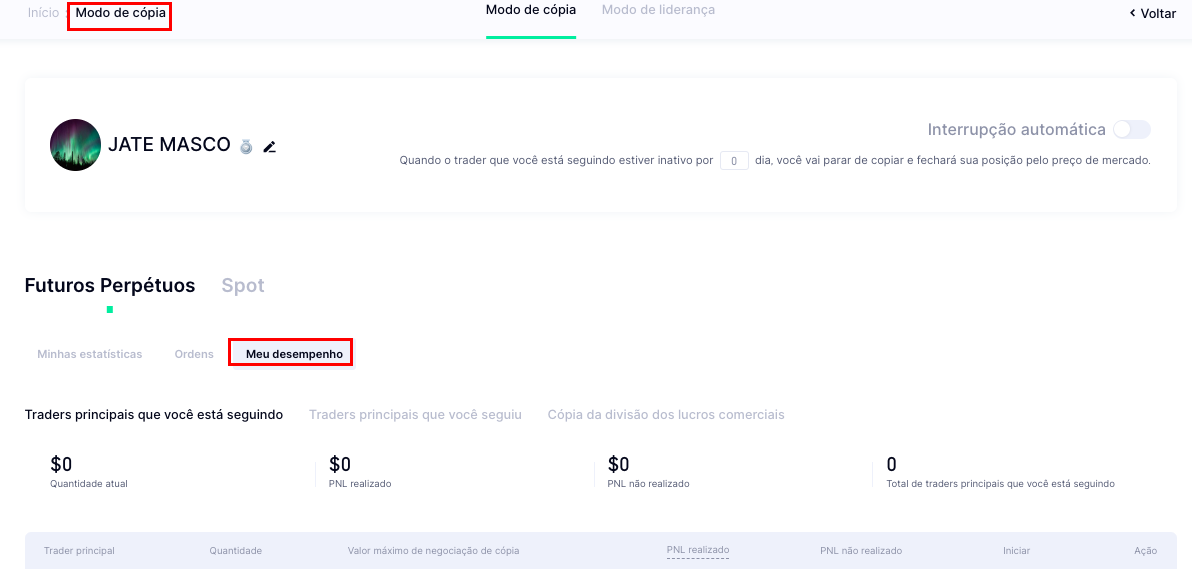Screen dimensions: 1192x569
Task: Select the Modo de cópia top tab
Action: pyautogui.click(x=530, y=10)
